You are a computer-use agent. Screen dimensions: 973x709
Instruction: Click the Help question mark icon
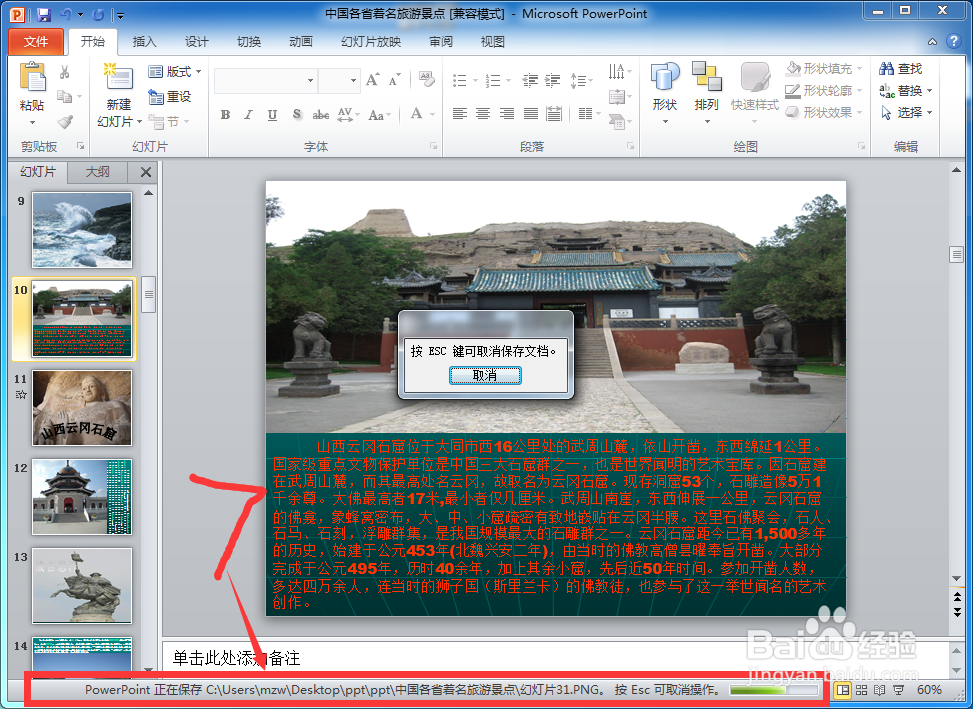(x=954, y=42)
